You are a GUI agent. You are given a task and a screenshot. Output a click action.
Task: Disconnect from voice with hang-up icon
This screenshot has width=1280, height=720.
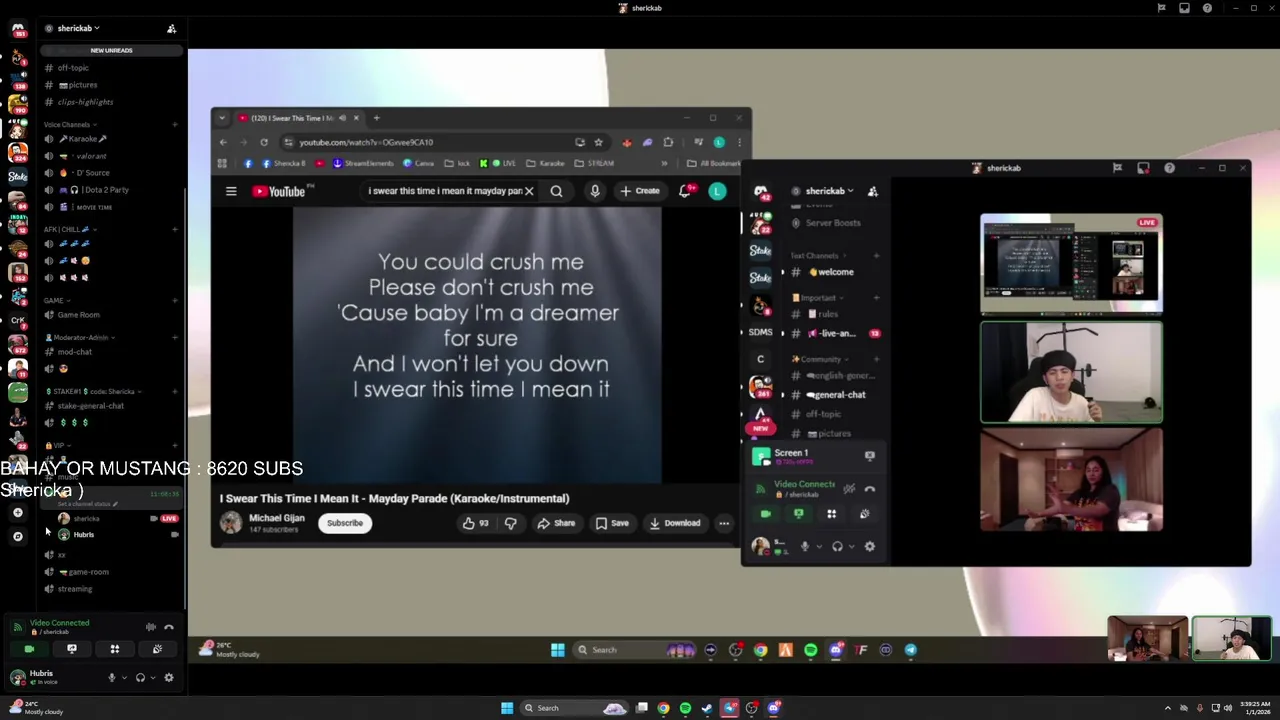tap(169, 627)
